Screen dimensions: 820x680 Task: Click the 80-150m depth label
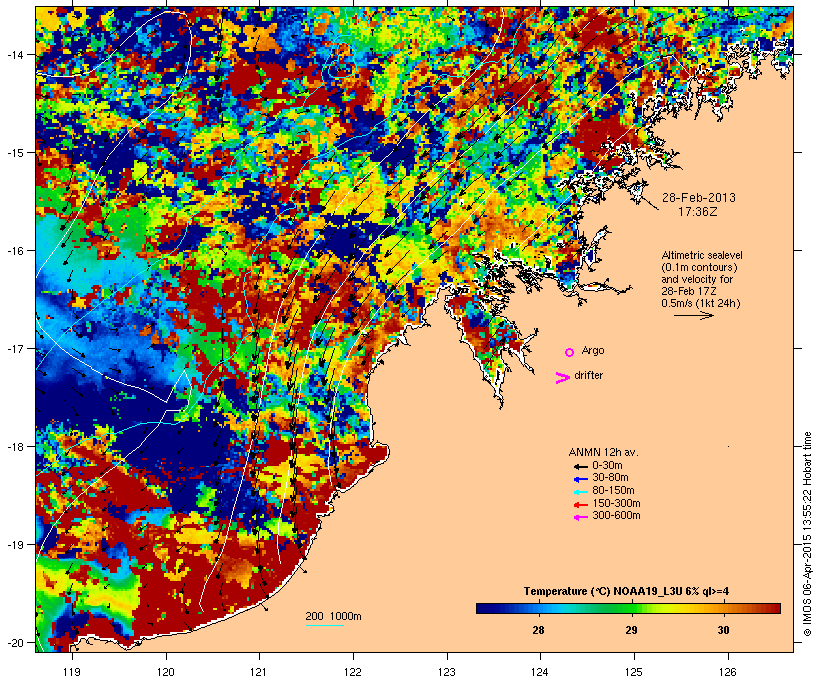[613, 491]
